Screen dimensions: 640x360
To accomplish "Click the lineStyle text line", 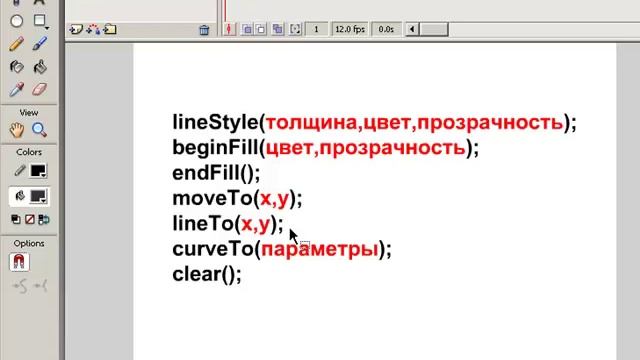I will pyautogui.click(x=374, y=122).
